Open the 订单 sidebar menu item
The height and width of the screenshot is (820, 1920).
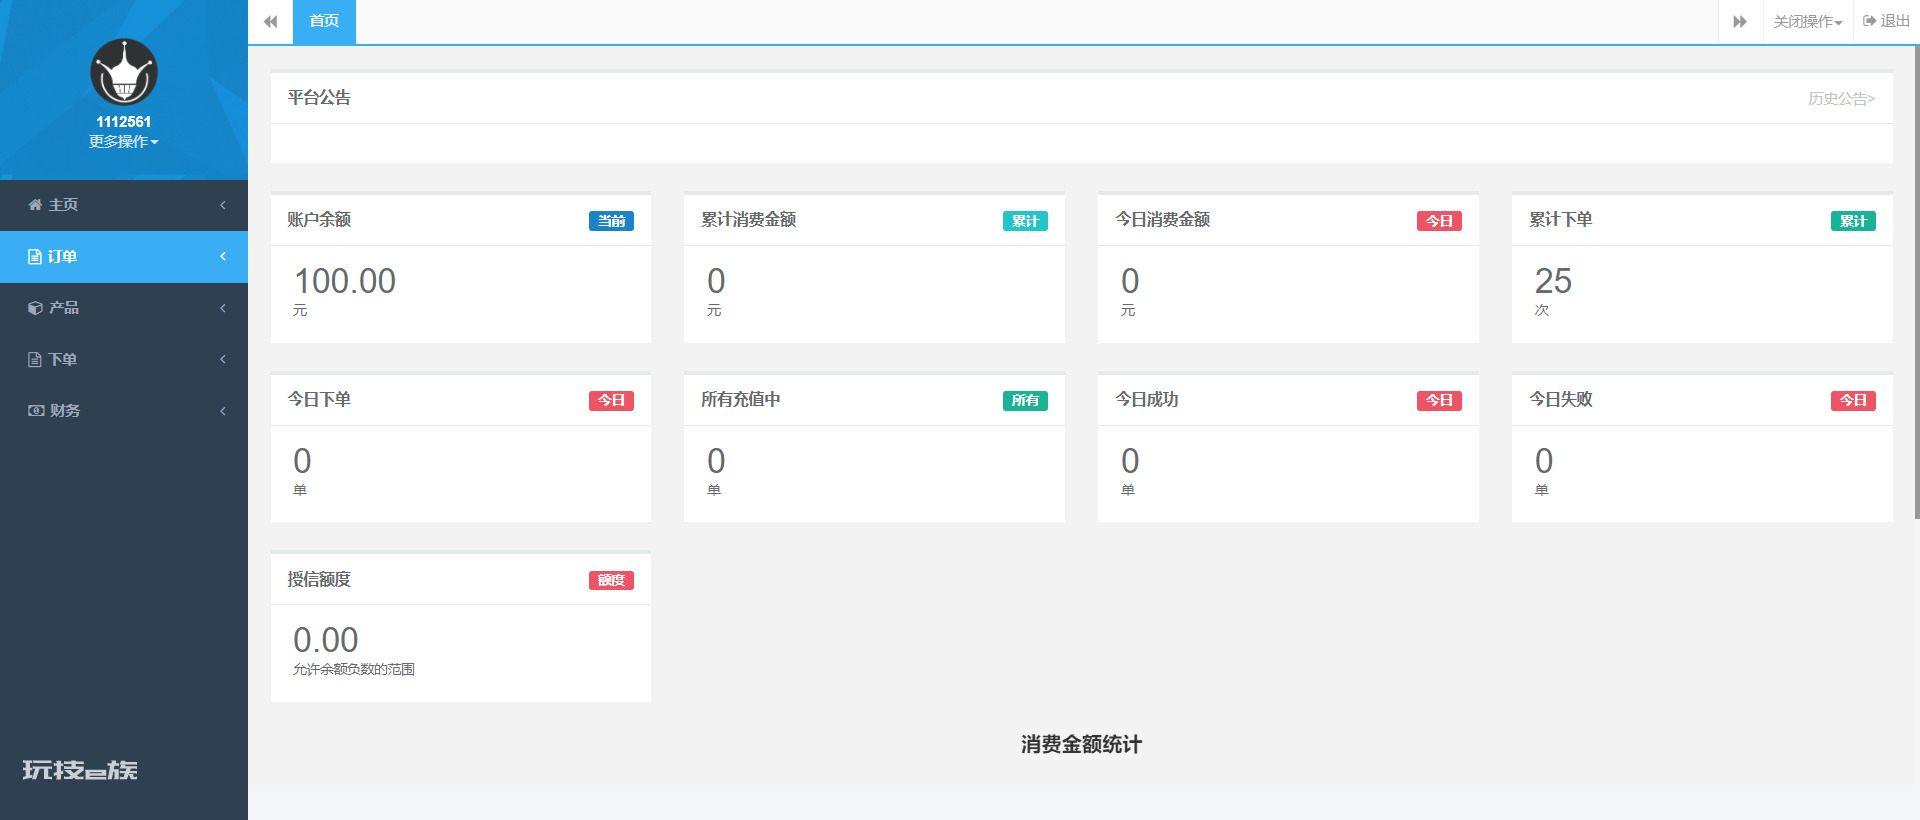(124, 257)
